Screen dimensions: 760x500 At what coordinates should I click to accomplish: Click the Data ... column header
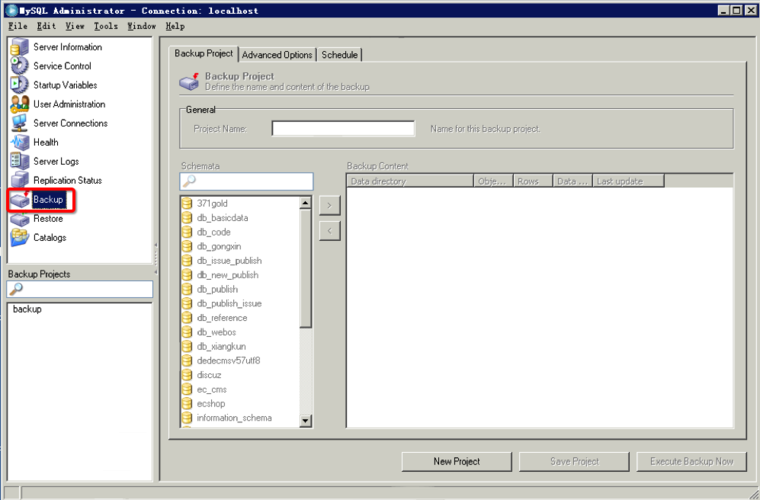tap(573, 181)
